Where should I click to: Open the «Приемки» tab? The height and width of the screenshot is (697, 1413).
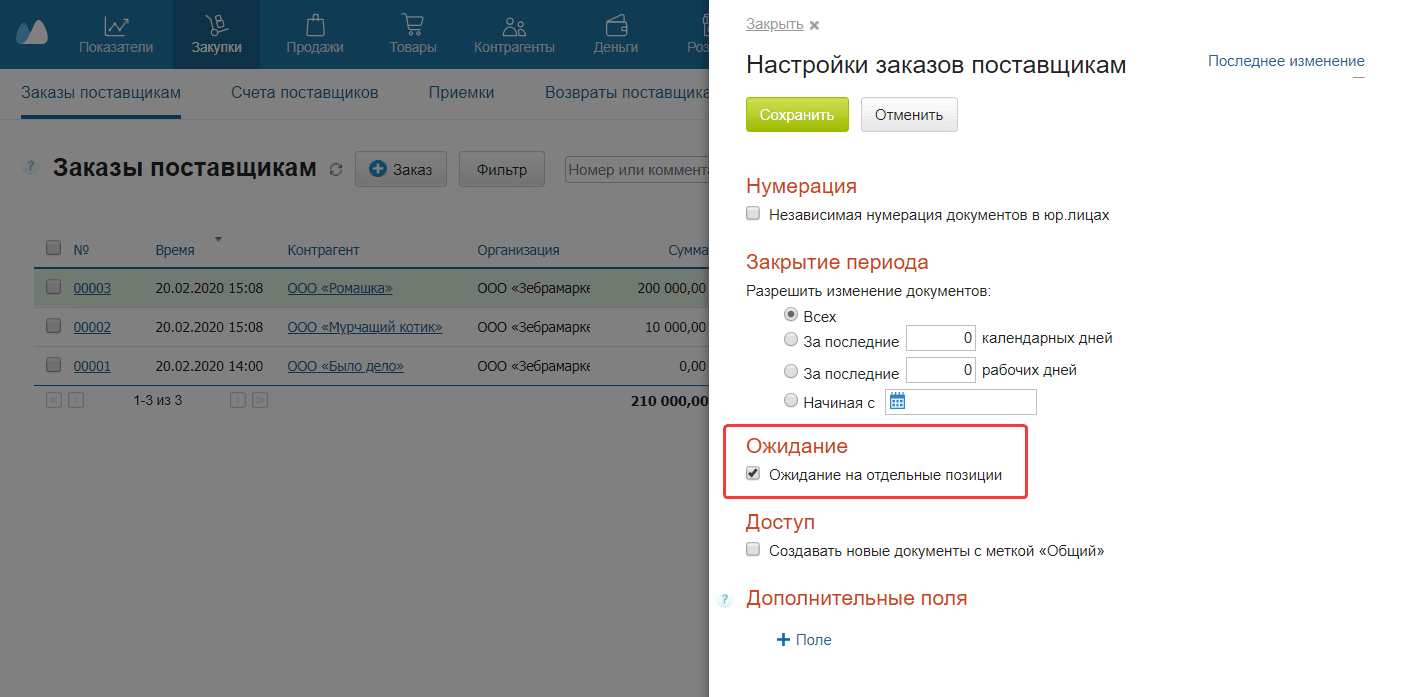(x=460, y=92)
